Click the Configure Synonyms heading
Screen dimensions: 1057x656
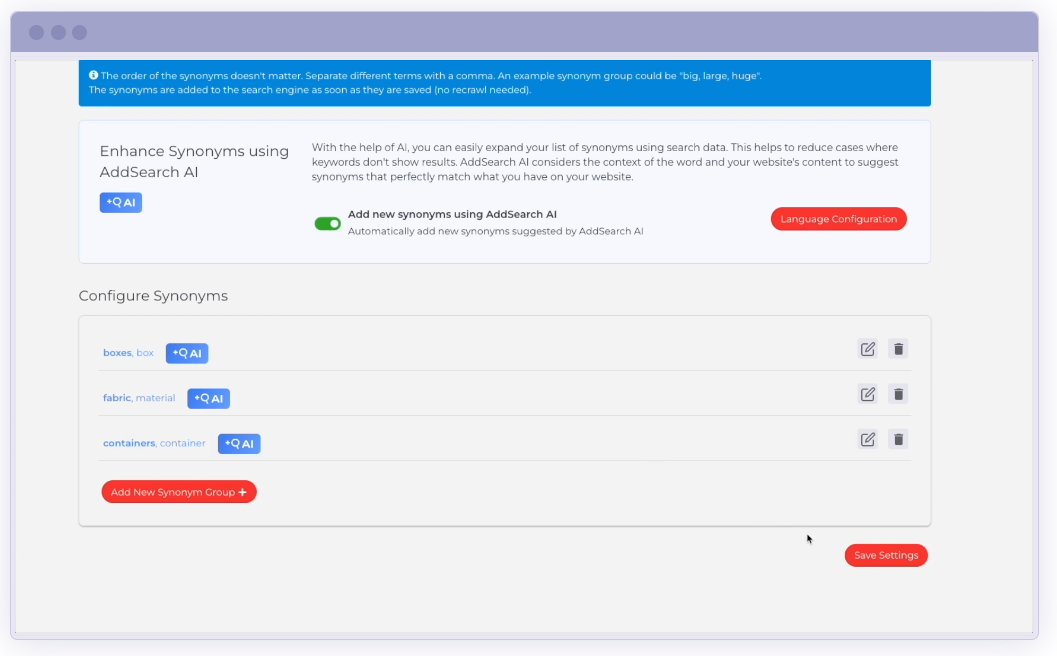click(x=153, y=296)
